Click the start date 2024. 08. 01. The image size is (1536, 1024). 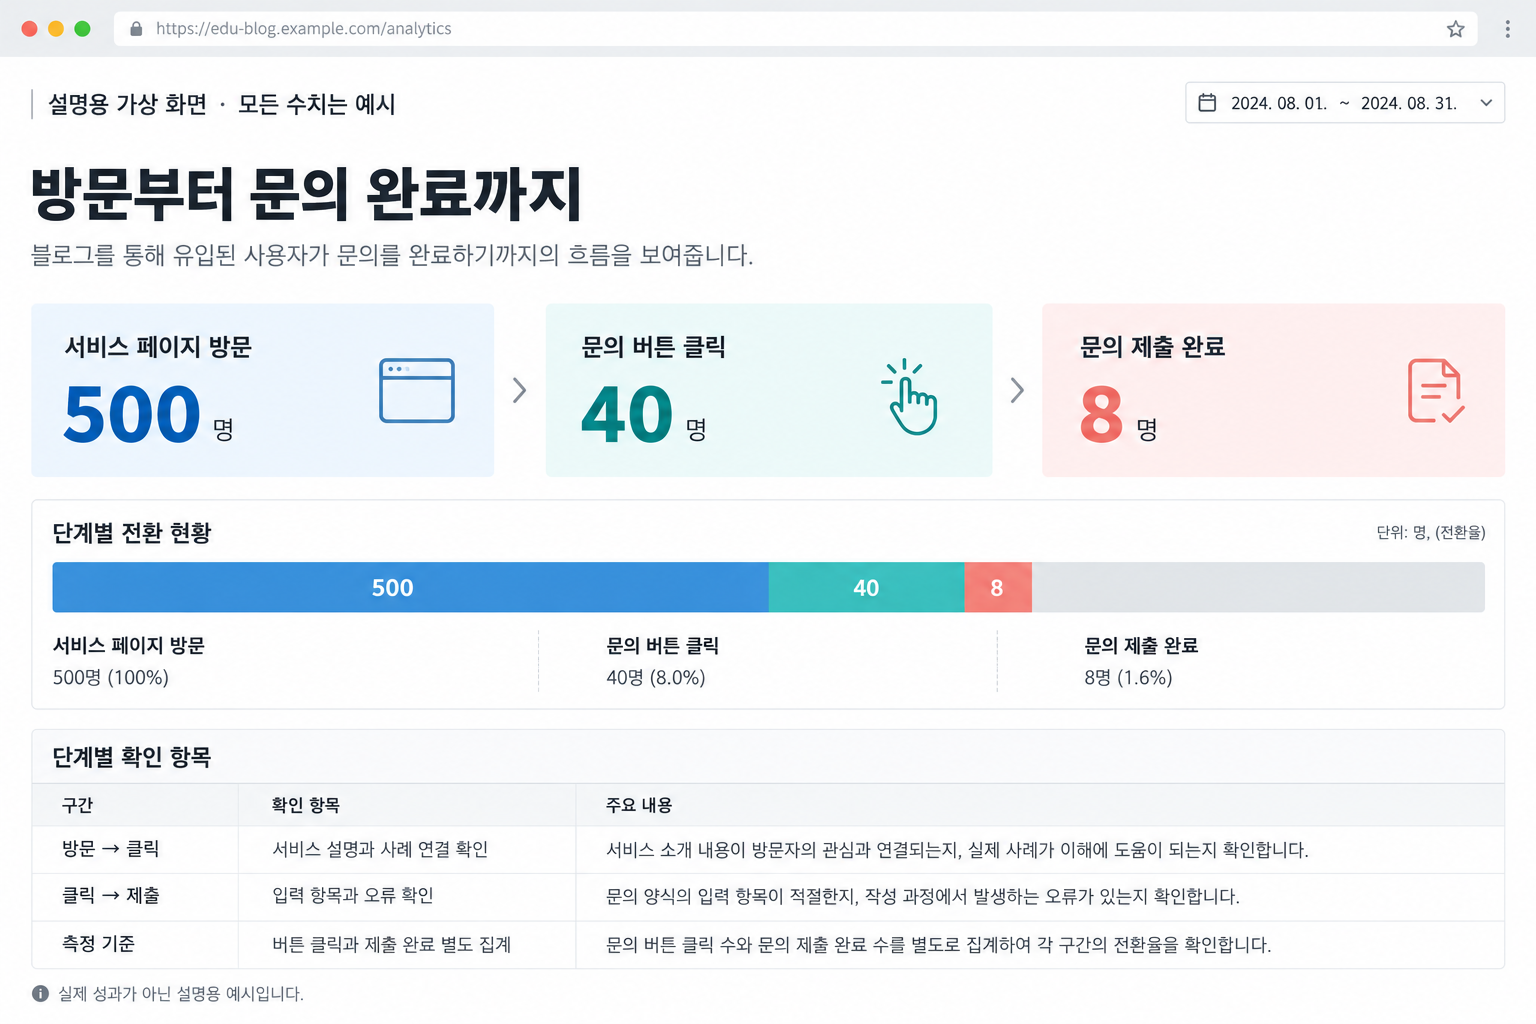[x=1279, y=103]
